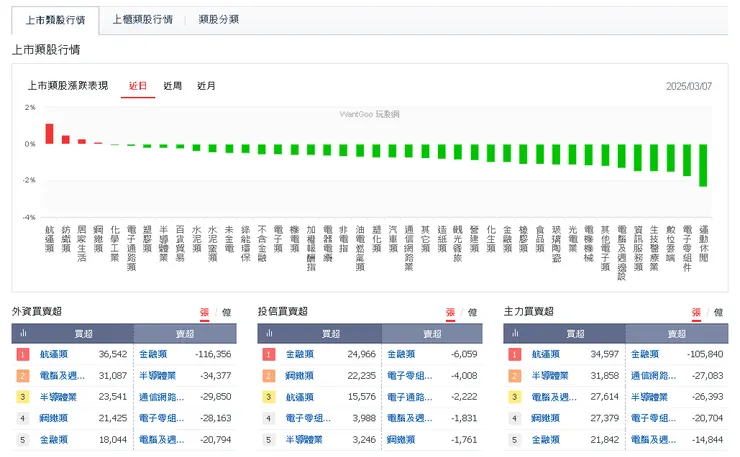The height and width of the screenshot is (457, 740).
Task: Click the green 運動休閒 bar in chart
Action: 703,165
